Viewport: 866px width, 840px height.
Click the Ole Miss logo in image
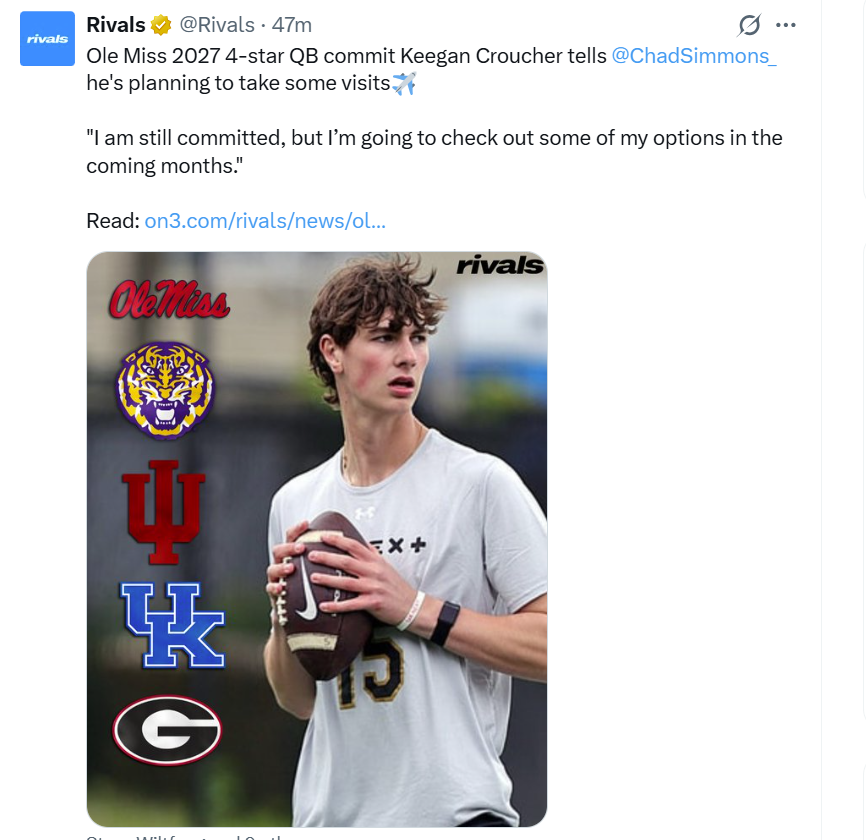[x=170, y=300]
